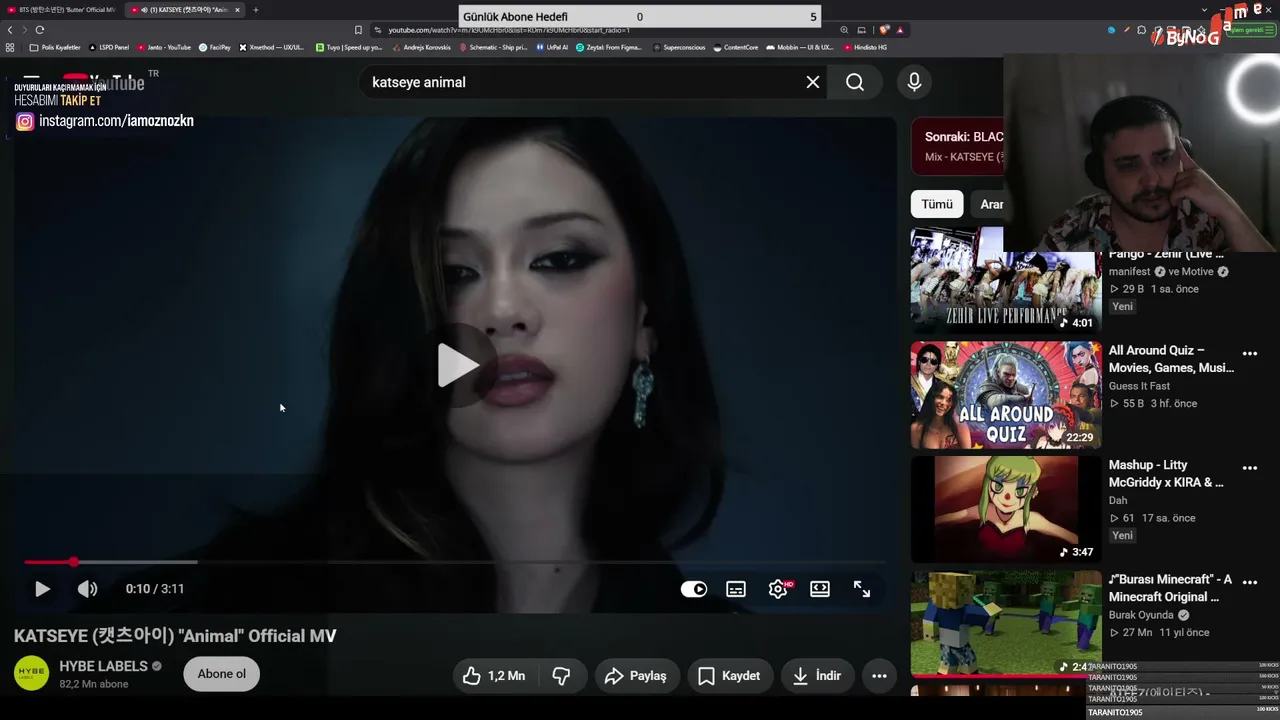The height and width of the screenshot is (720, 1280).
Task: Dislike the video with thumbs down
Action: coord(561,676)
